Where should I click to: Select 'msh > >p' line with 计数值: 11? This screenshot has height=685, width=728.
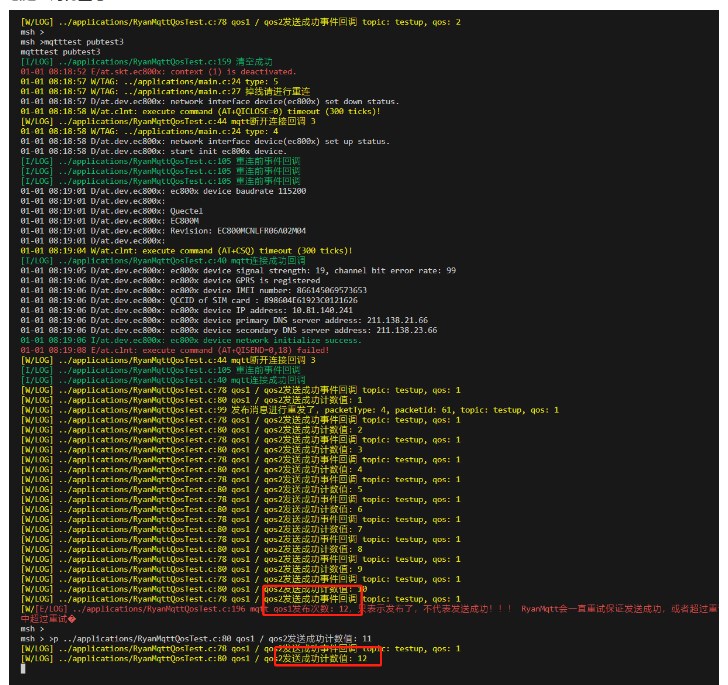point(196,639)
